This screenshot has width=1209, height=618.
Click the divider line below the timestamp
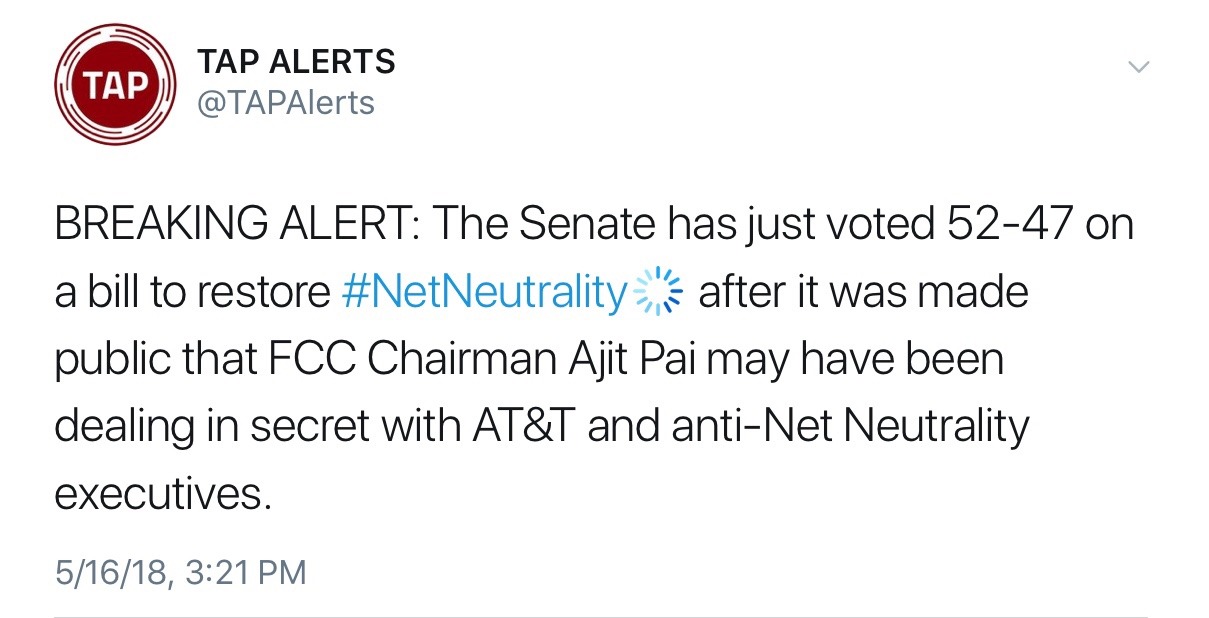pyautogui.click(x=600, y=616)
